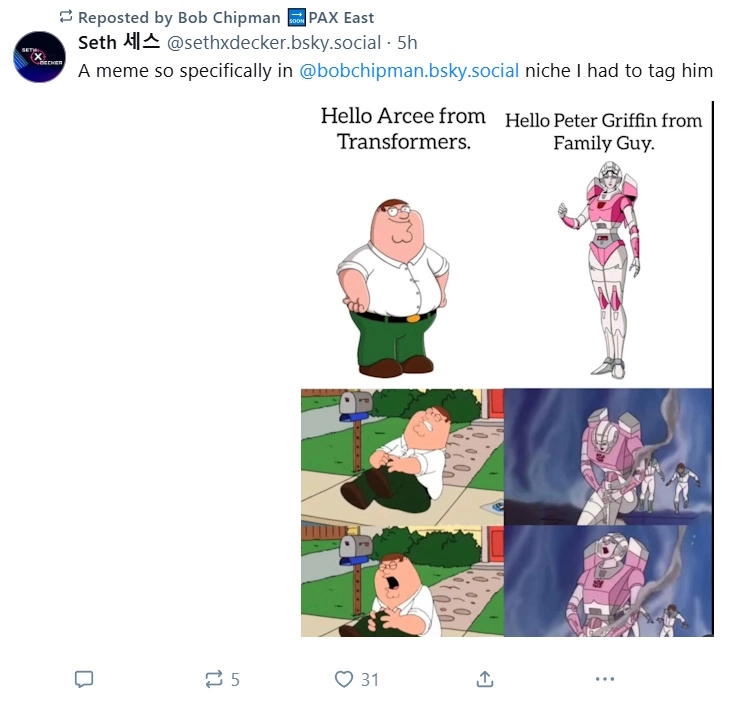Viewport: 733px width, 703px height.
Task: Click the repost arrows icon
Action: pos(214,679)
